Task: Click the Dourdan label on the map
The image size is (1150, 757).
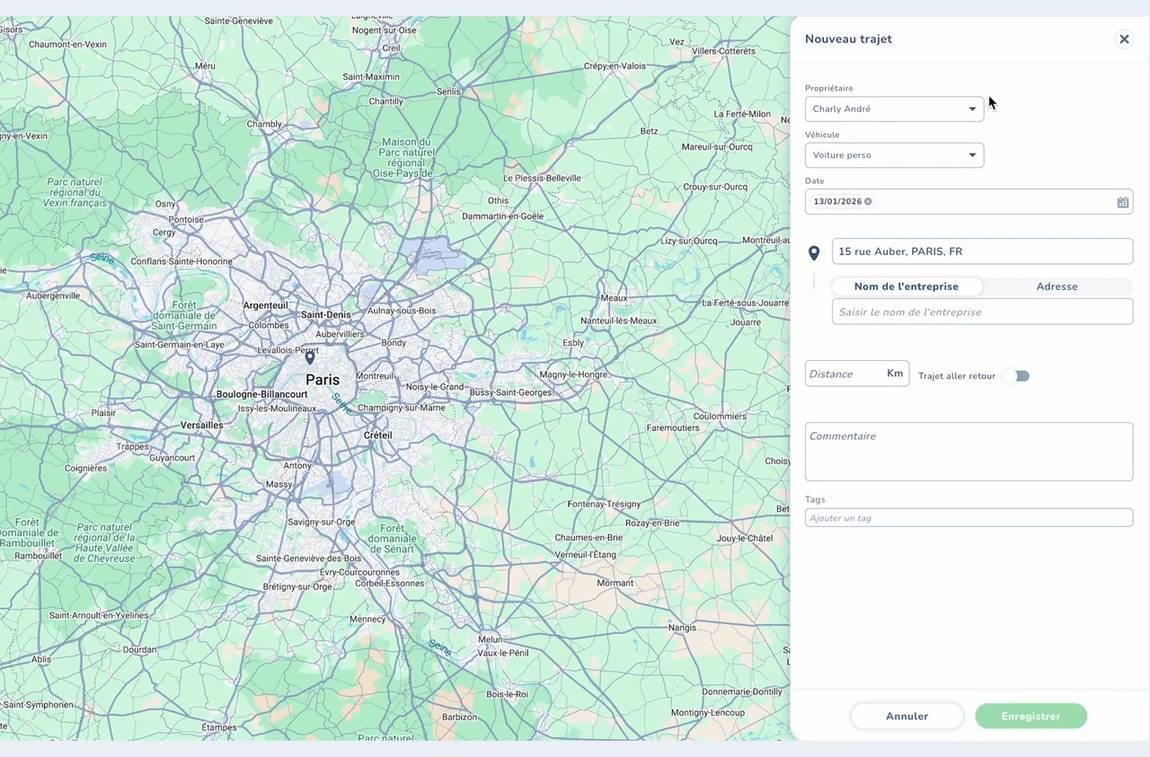Action: 139,650
